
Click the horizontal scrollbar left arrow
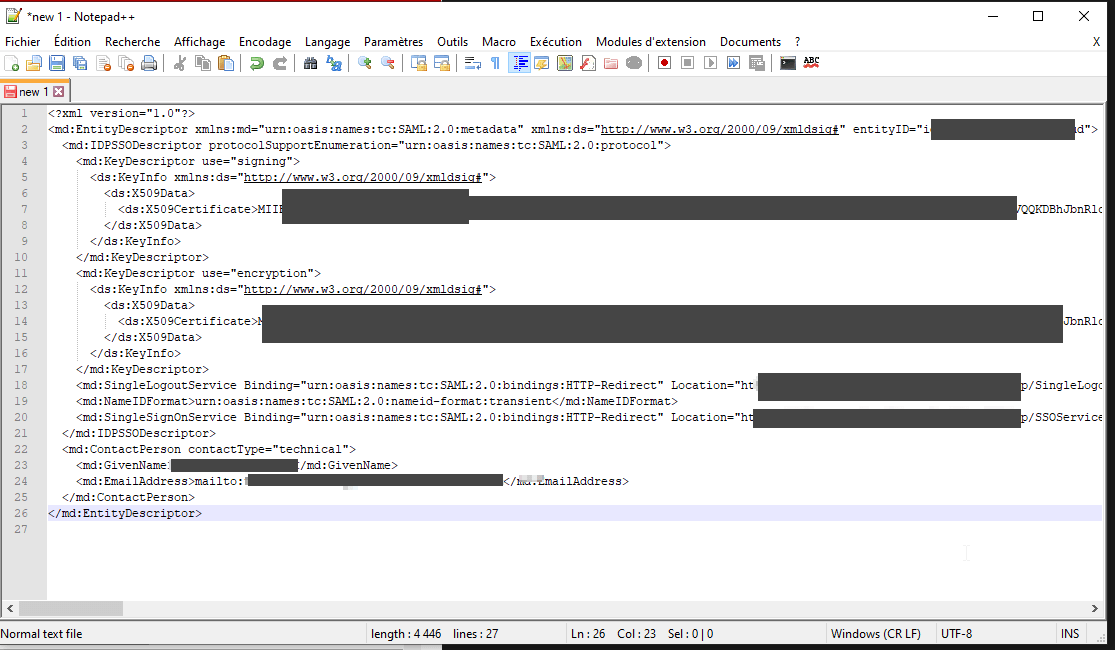(x=10, y=609)
